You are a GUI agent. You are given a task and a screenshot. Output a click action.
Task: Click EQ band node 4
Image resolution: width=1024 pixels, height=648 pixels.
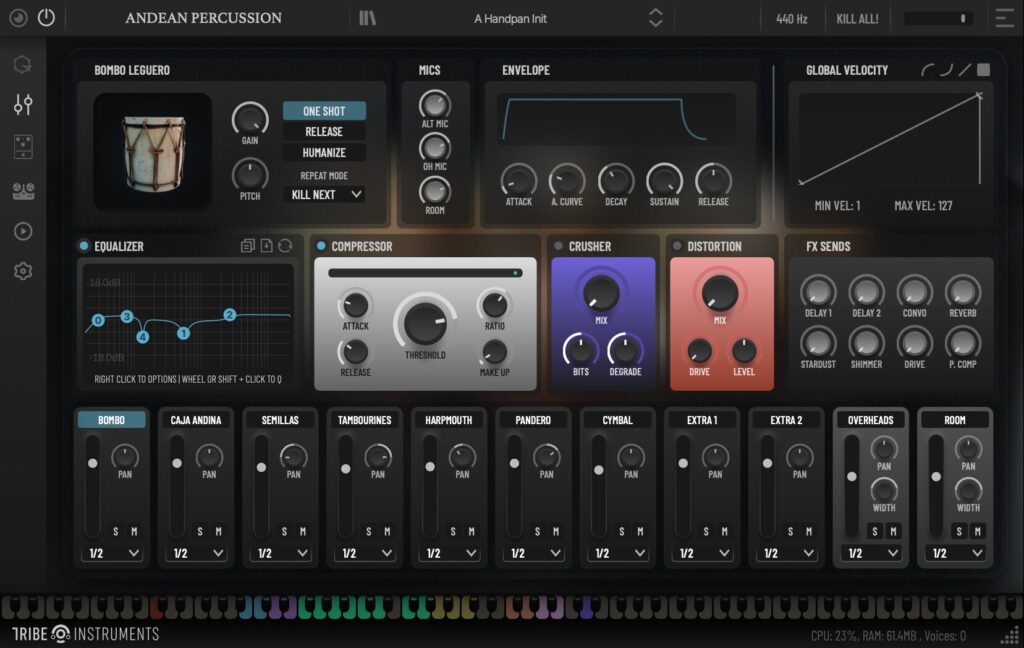point(142,337)
